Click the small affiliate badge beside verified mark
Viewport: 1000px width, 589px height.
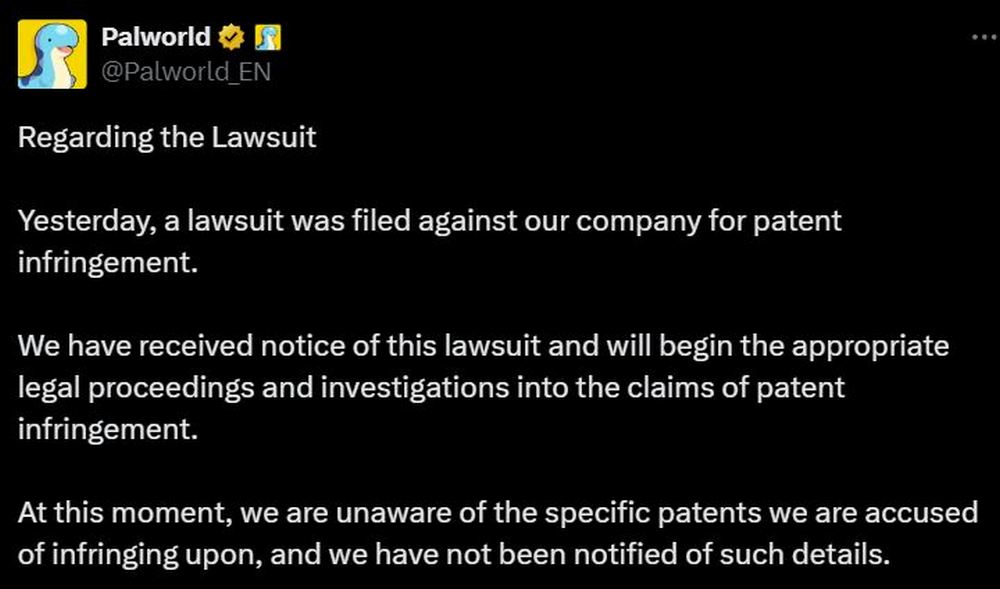click(268, 38)
